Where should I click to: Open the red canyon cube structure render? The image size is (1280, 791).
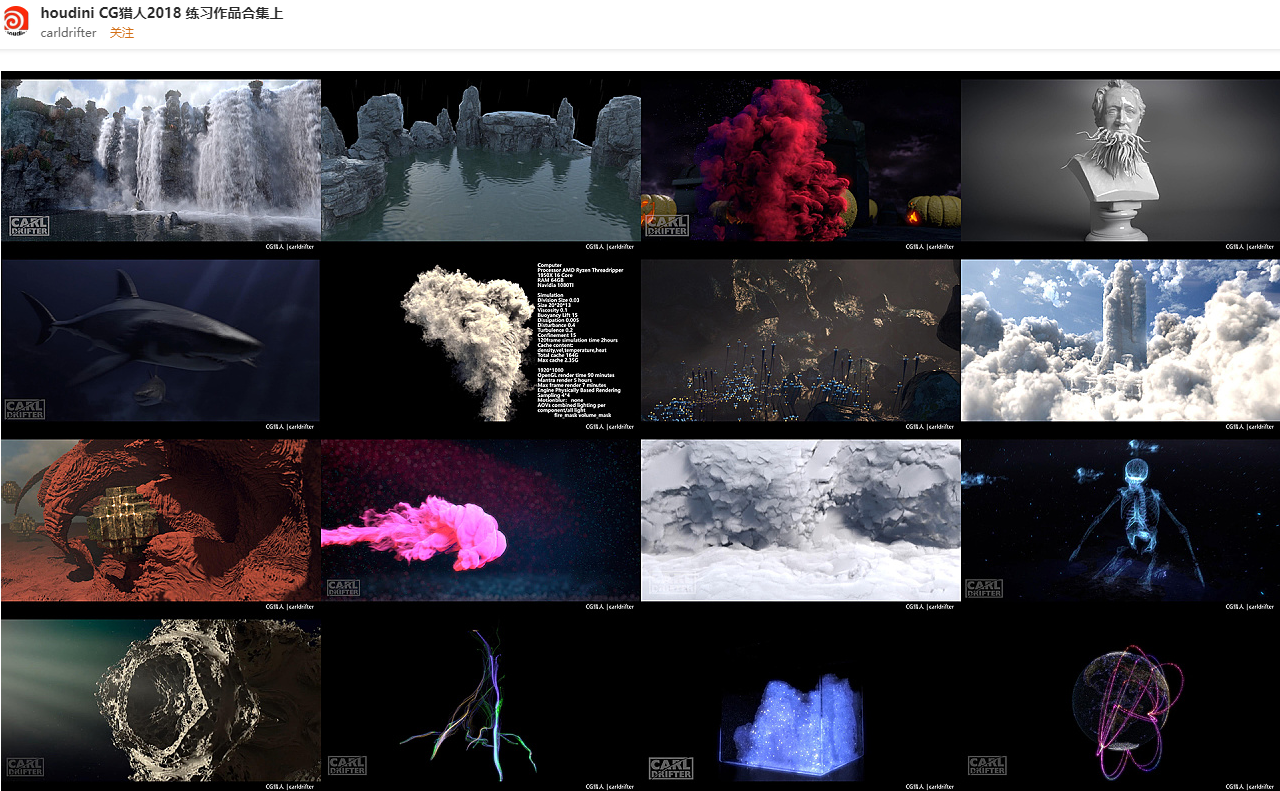coord(160,520)
